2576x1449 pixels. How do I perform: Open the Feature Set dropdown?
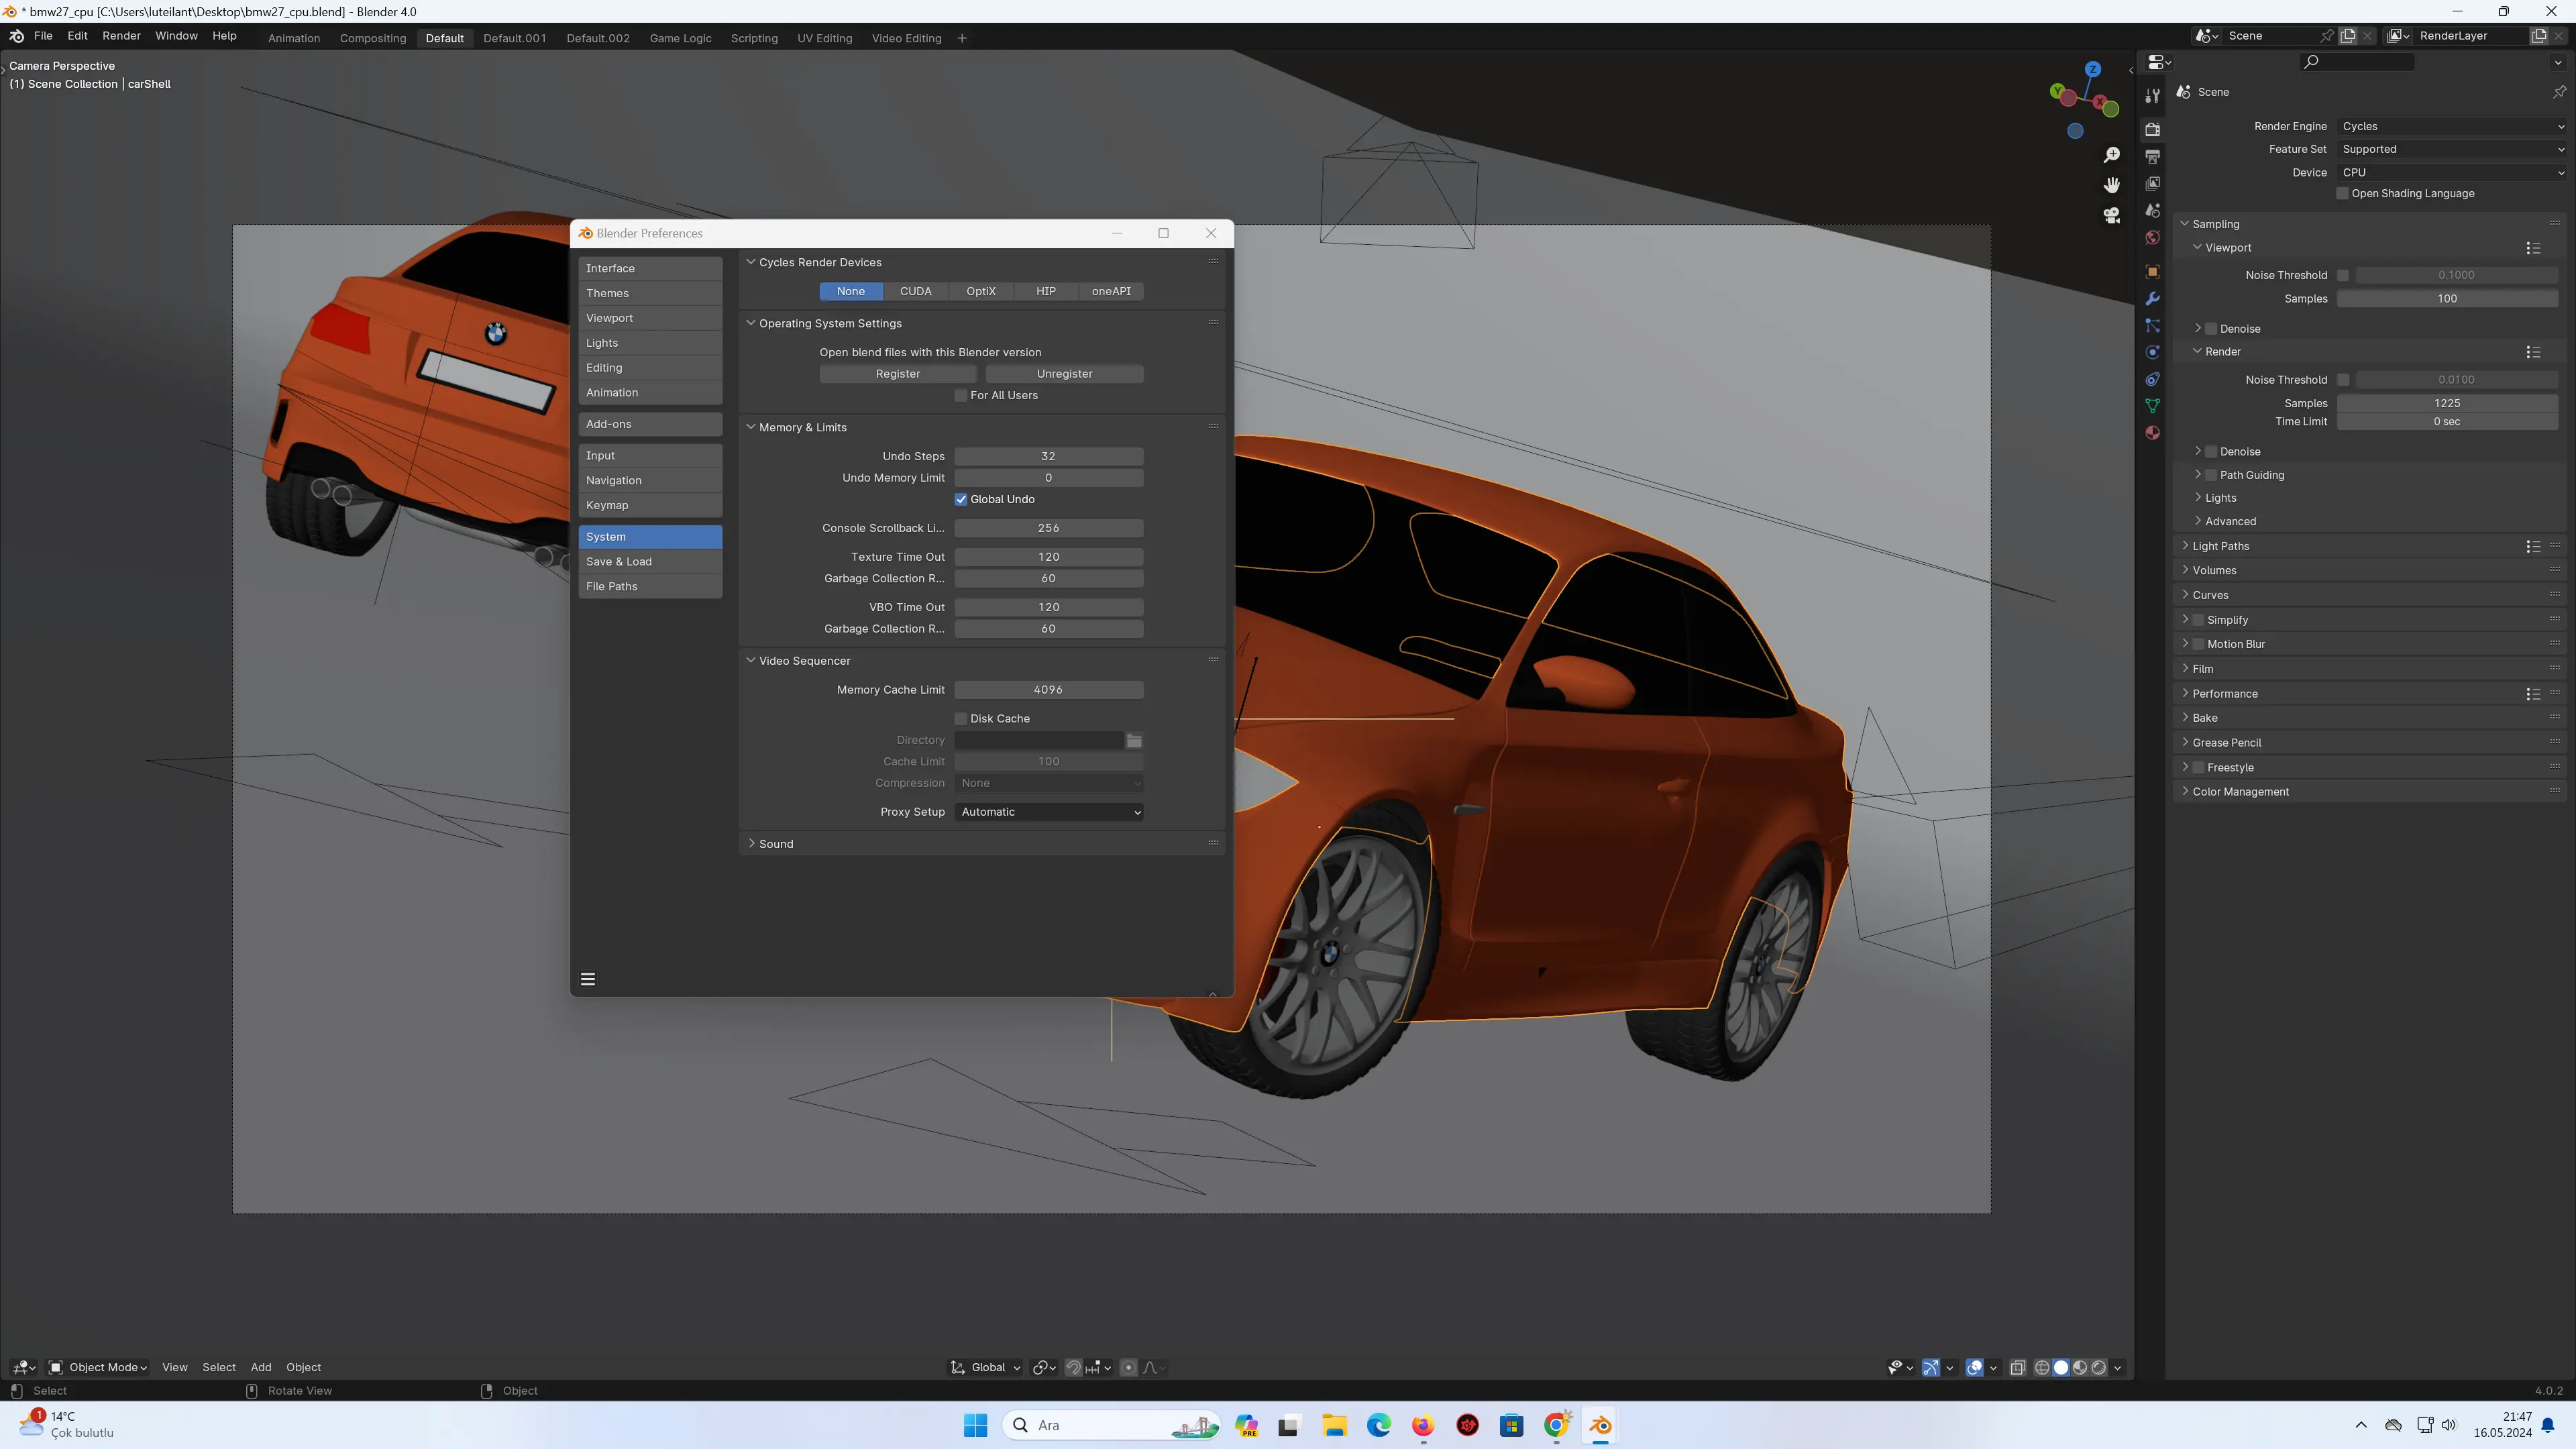tap(2452, 149)
